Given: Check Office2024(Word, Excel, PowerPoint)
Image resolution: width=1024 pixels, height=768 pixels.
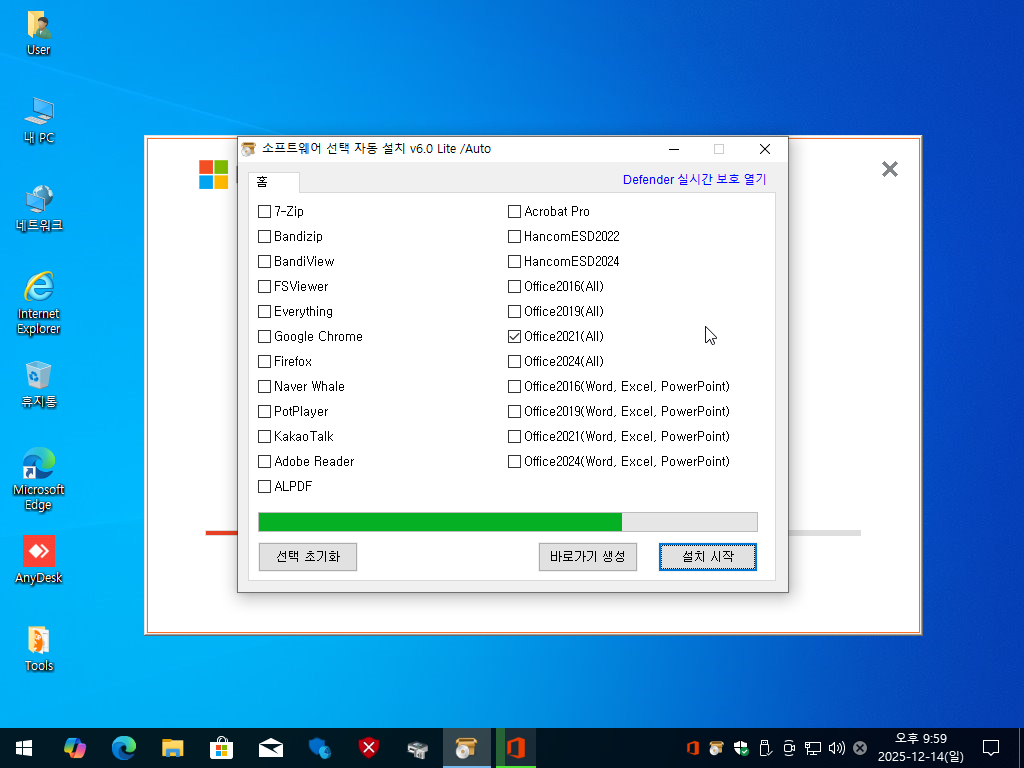Looking at the screenshot, I should point(515,462).
